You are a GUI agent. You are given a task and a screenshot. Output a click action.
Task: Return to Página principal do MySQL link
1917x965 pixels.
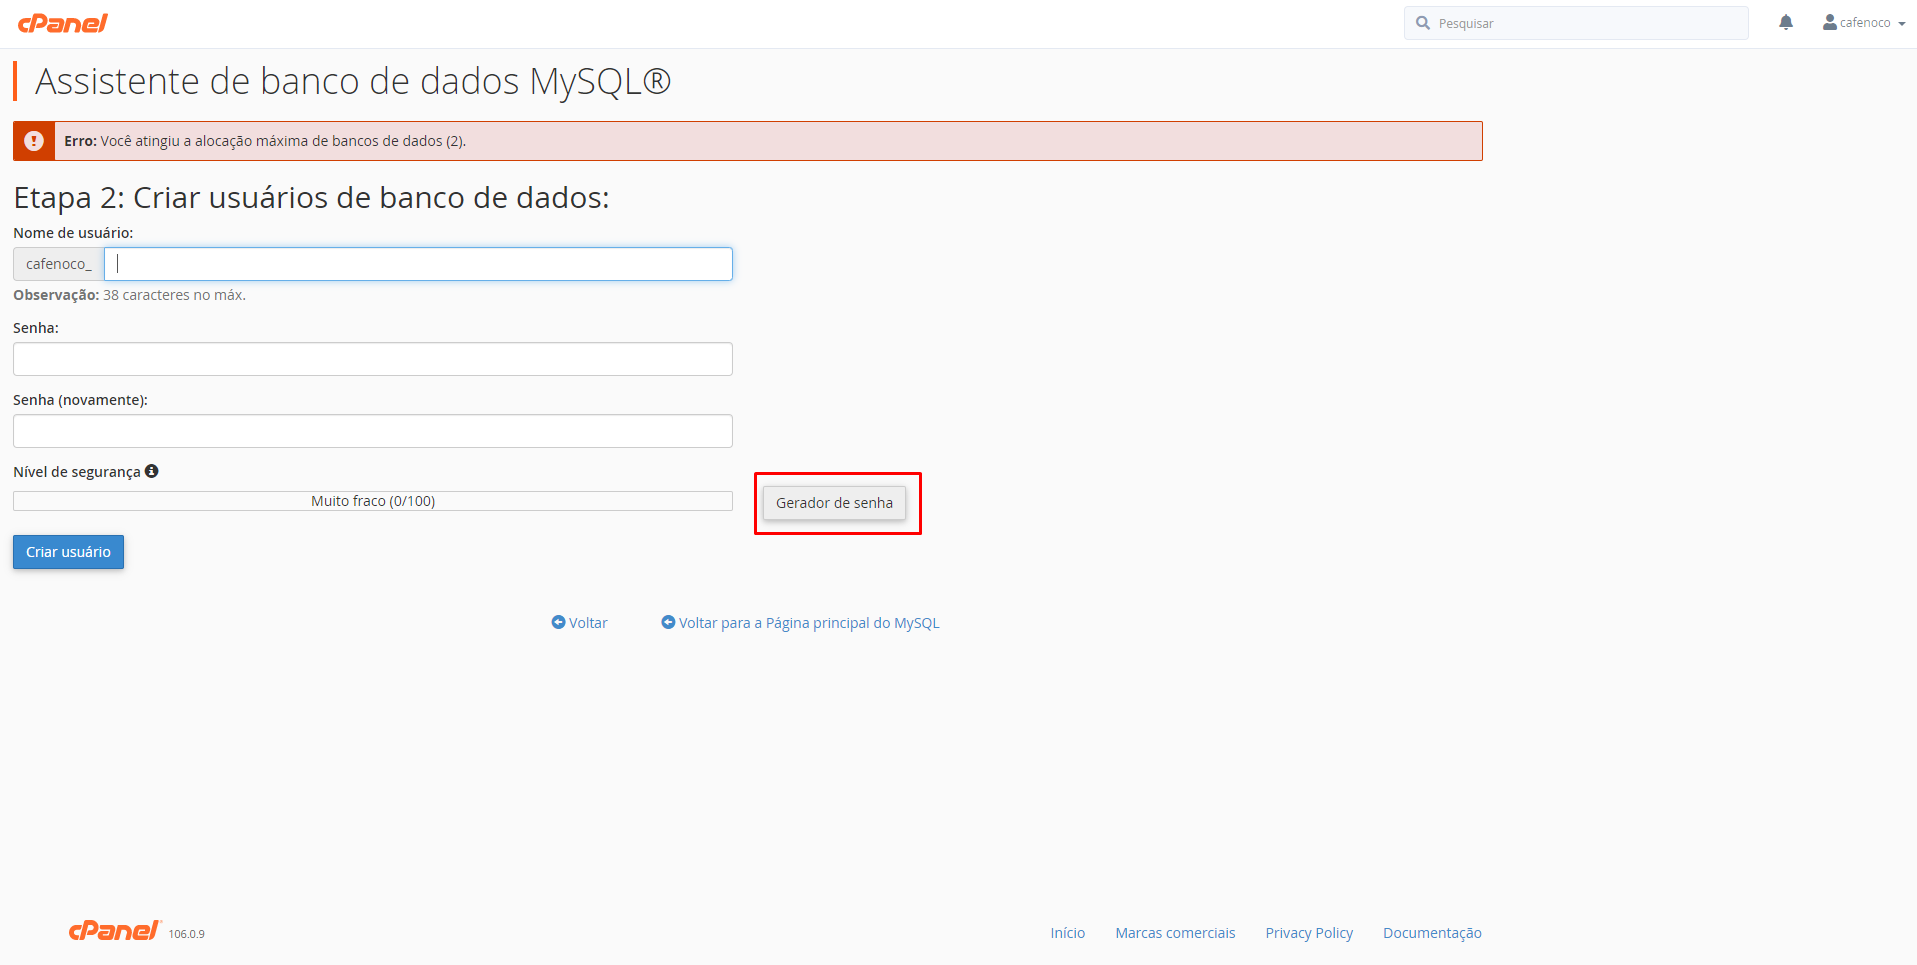tap(809, 623)
